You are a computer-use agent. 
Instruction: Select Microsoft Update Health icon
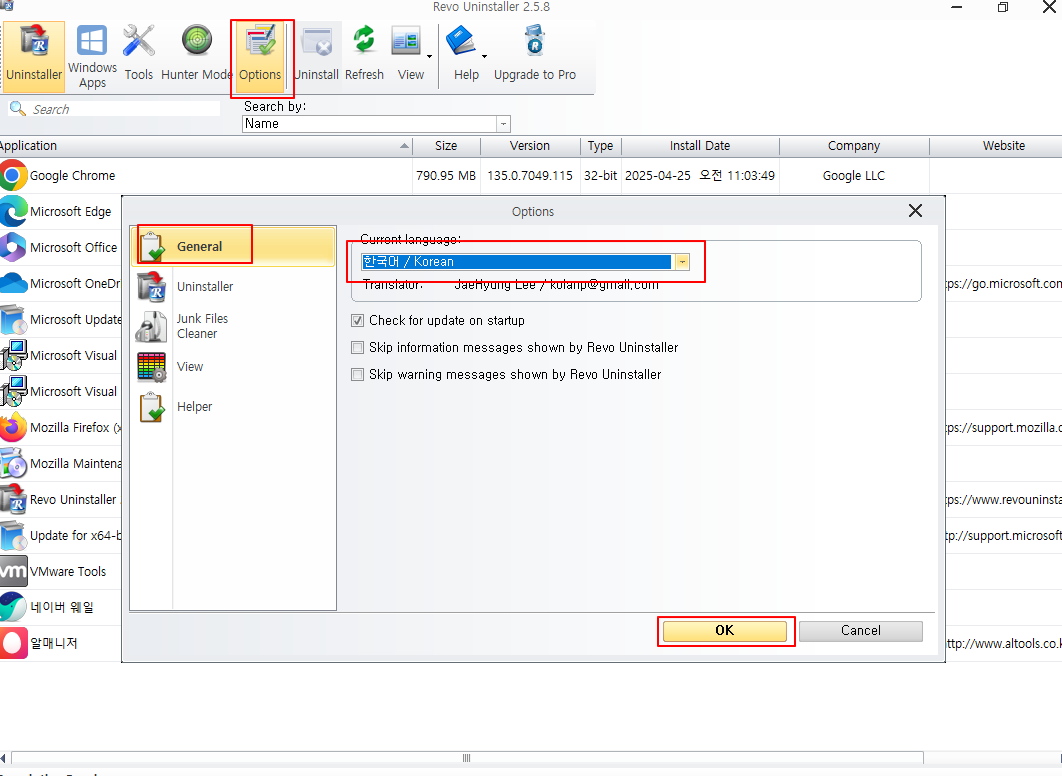(14, 319)
